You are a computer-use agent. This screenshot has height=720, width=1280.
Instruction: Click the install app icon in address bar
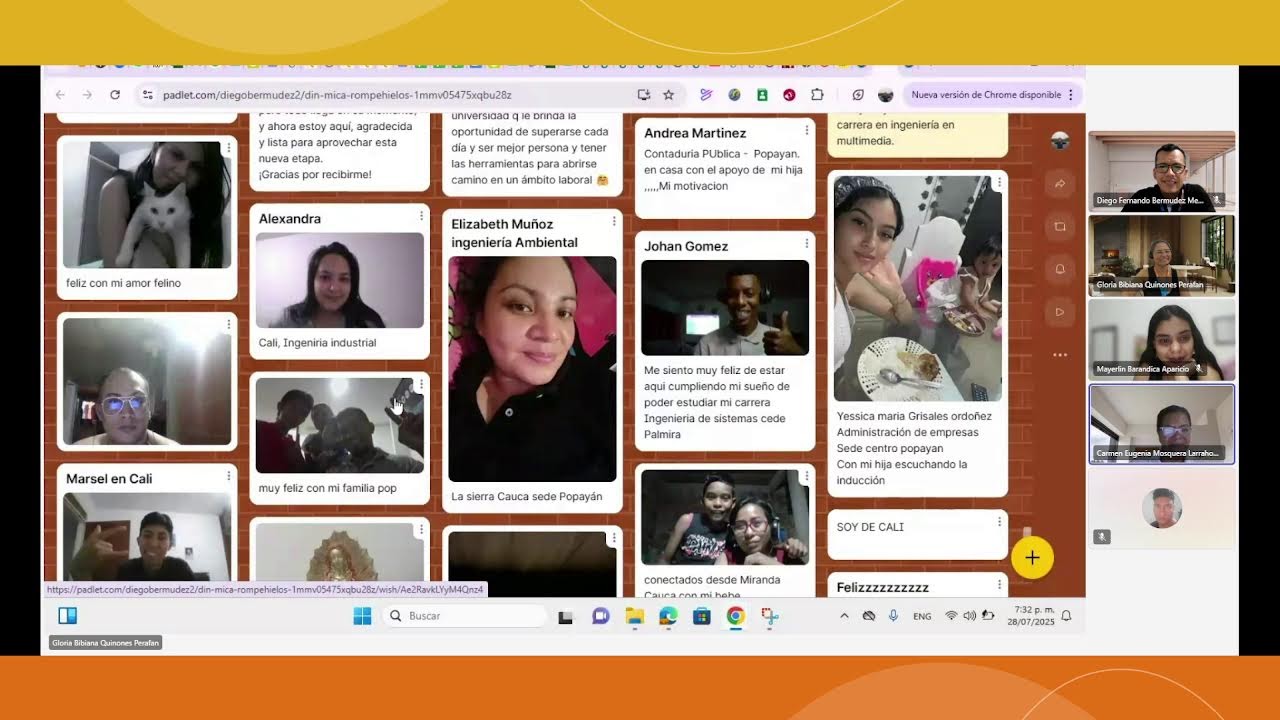point(643,95)
